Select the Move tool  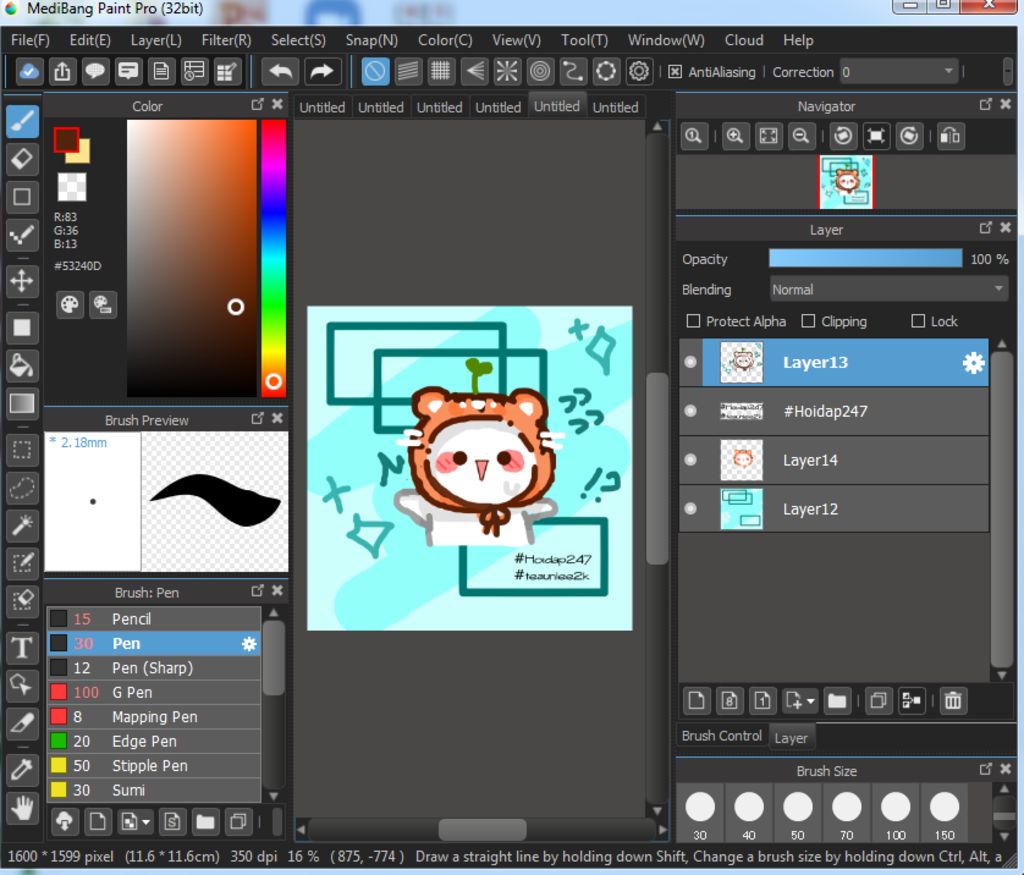(x=22, y=281)
